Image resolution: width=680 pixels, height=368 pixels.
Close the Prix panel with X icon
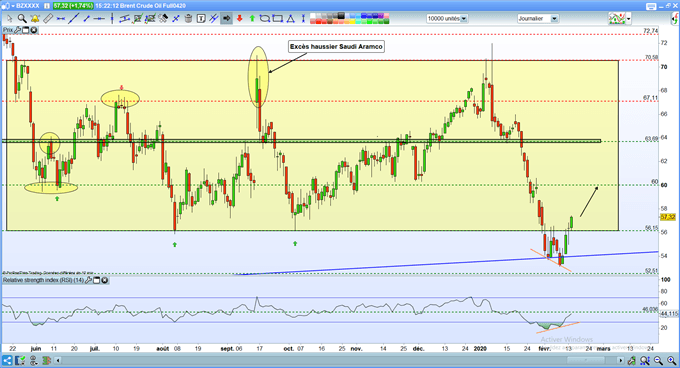[33, 30]
